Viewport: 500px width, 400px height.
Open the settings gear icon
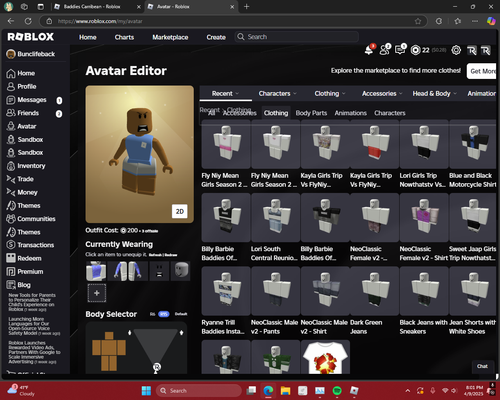coord(456,50)
